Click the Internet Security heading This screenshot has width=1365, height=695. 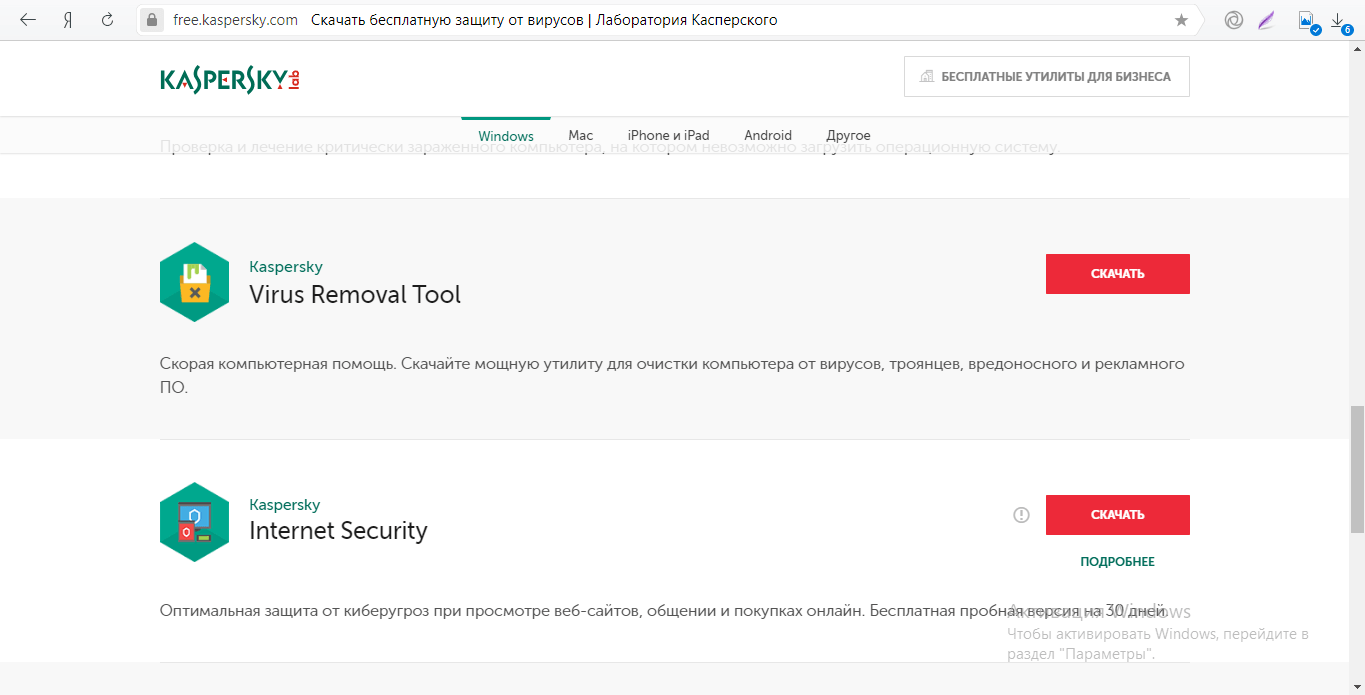338,530
